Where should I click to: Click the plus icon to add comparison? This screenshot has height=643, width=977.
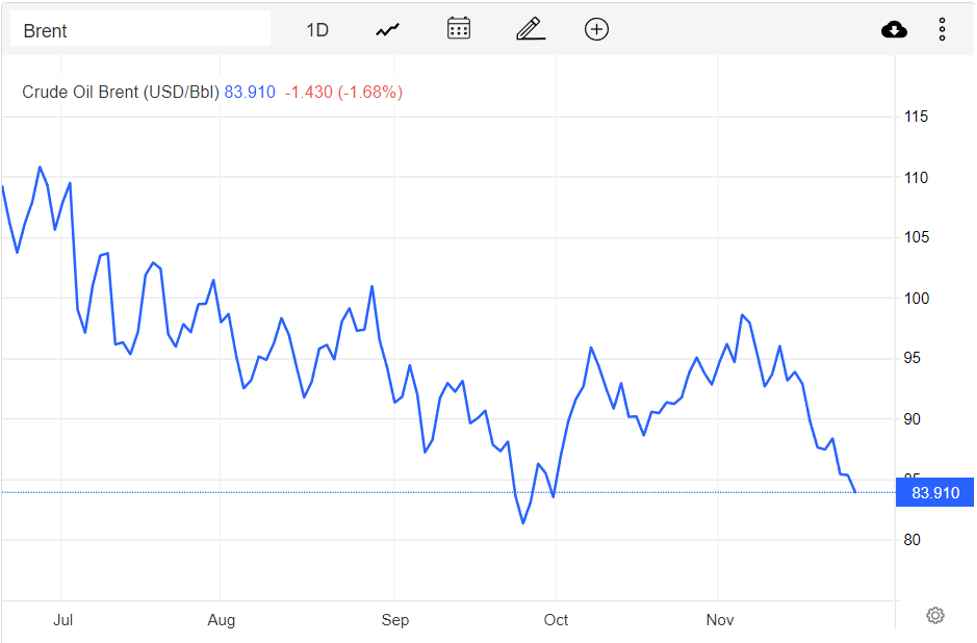pos(596,29)
